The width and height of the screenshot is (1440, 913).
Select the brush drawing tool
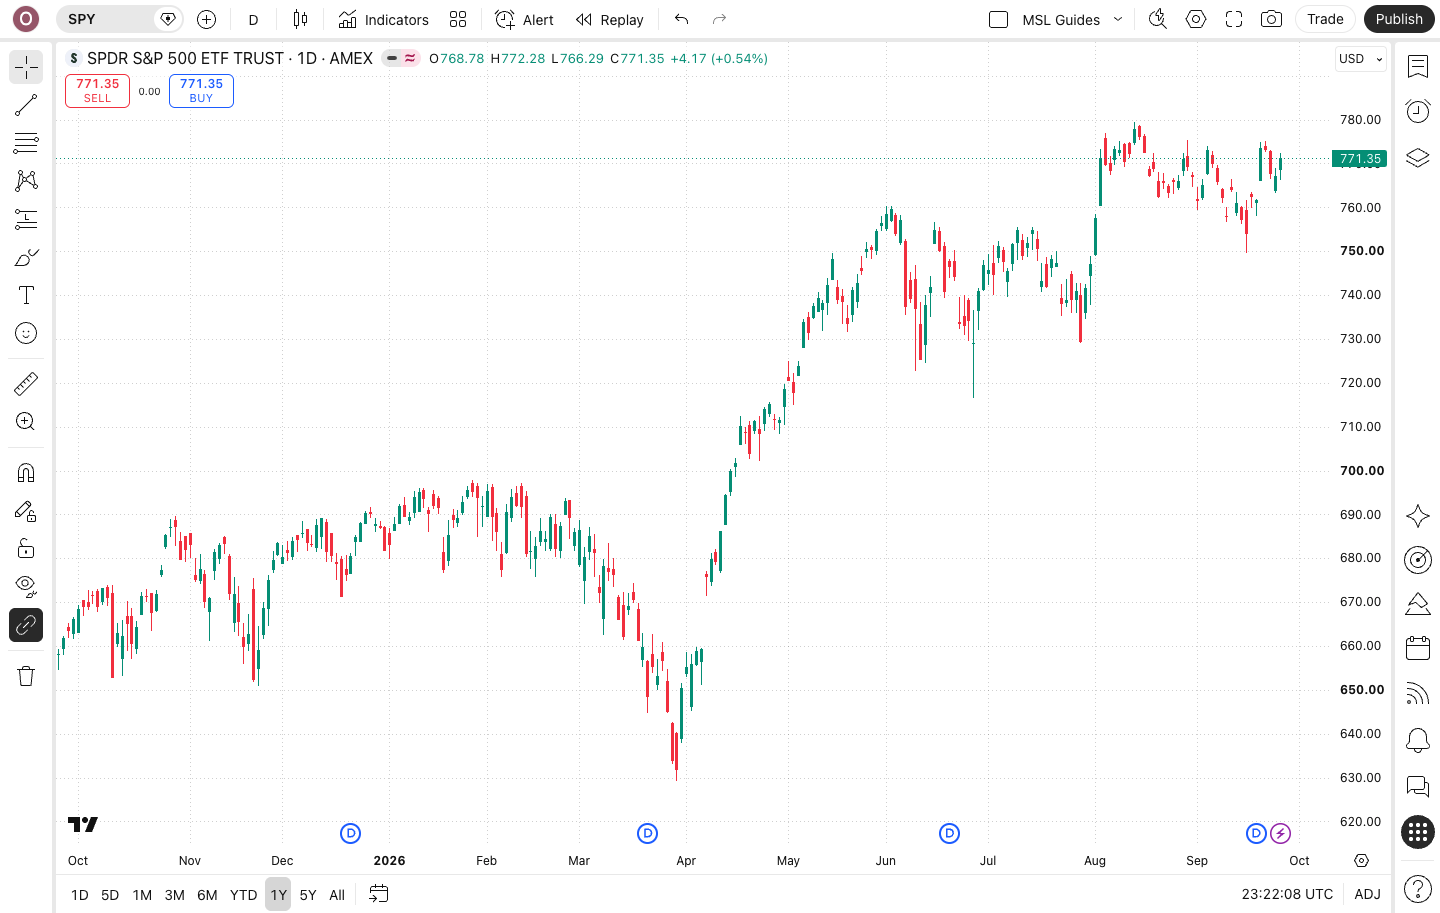click(x=26, y=257)
